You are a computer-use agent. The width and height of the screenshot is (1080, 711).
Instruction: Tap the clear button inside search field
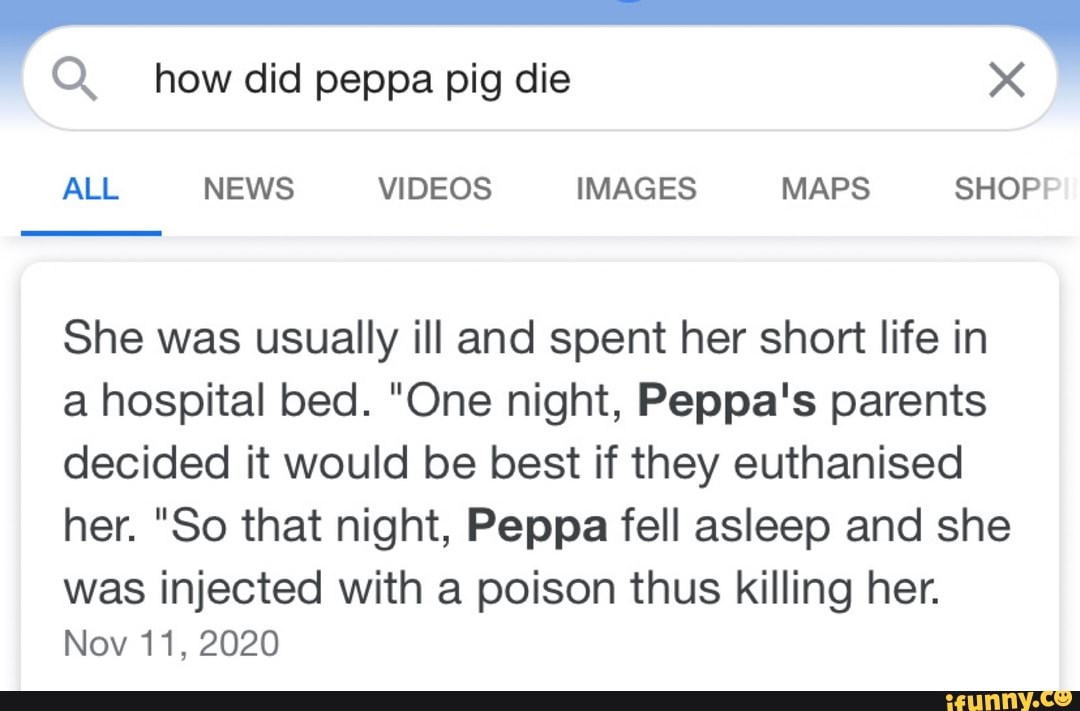[x=1006, y=77]
